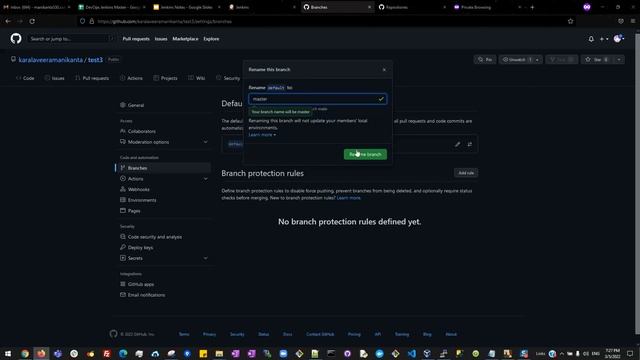Screen dimensions: 640x360
Task: Go to the Wiki tab
Action: [196, 78]
